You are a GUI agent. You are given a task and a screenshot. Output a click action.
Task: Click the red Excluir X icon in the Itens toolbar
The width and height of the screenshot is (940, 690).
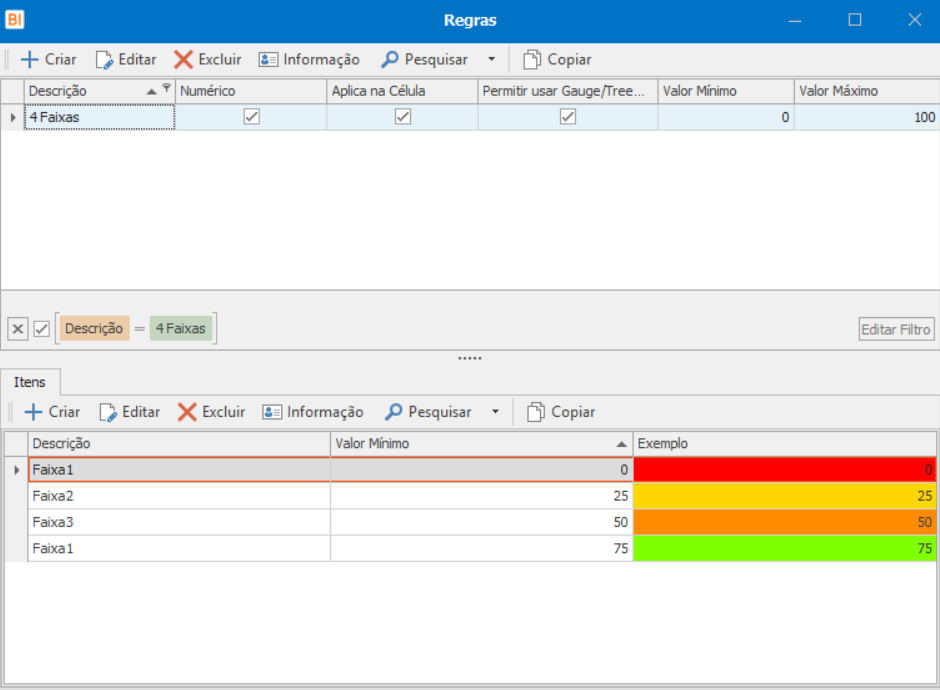coord(187,412)
